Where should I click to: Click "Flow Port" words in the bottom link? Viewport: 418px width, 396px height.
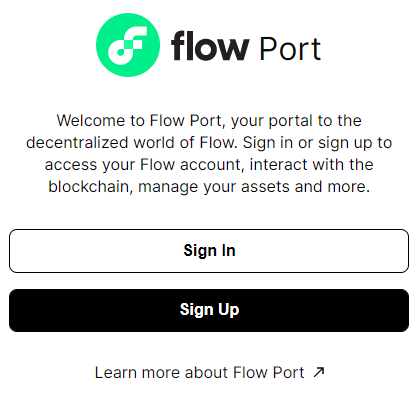(x=268, y=372)
